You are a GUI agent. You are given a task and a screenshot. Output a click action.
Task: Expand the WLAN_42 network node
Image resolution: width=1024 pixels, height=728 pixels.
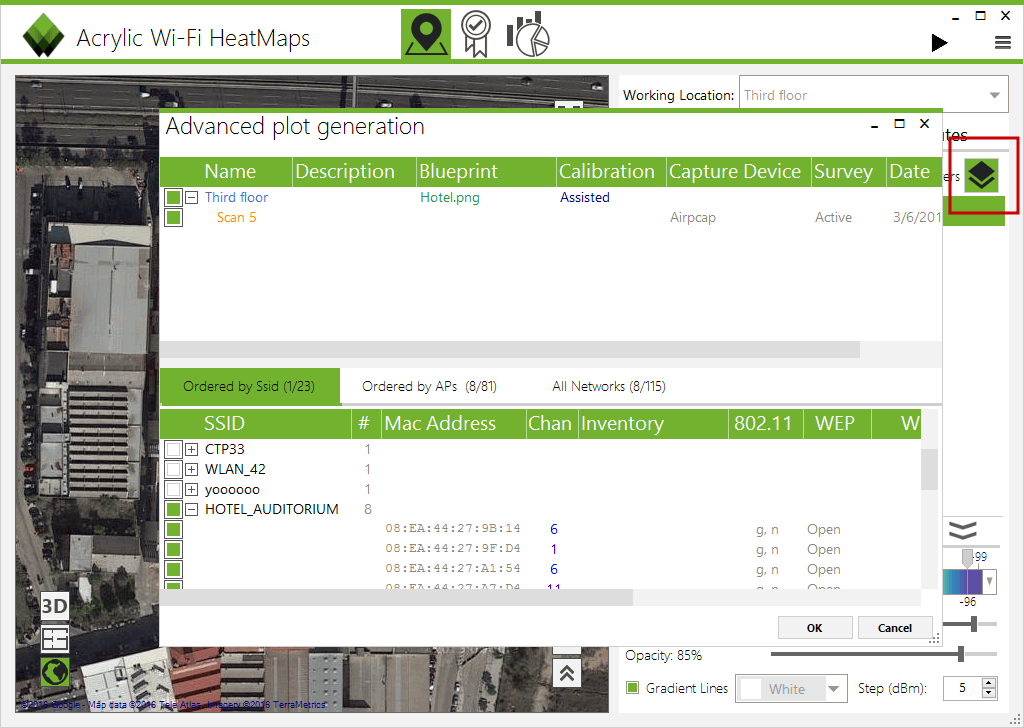coord(191,469)
